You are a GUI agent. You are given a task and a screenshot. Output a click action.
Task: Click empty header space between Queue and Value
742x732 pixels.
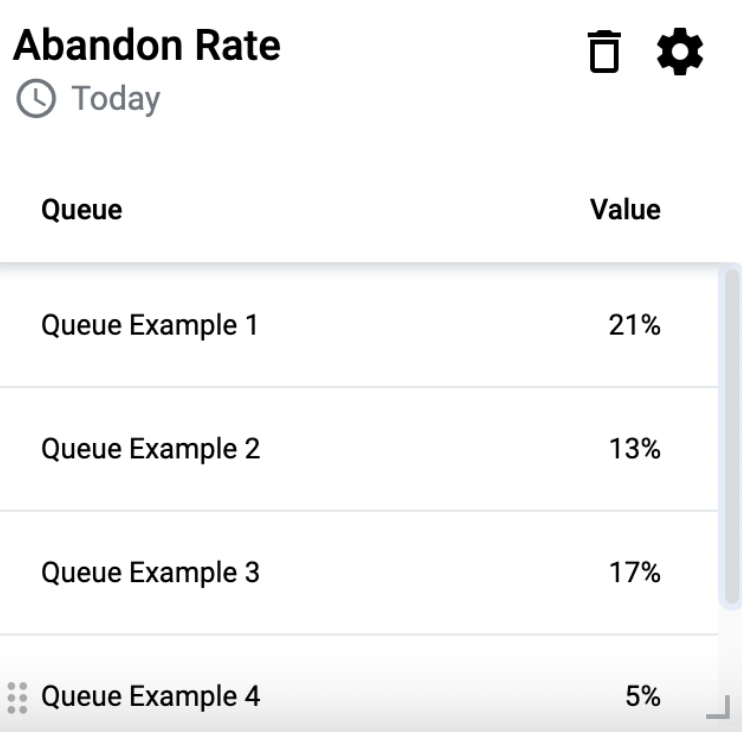point(355,210)
